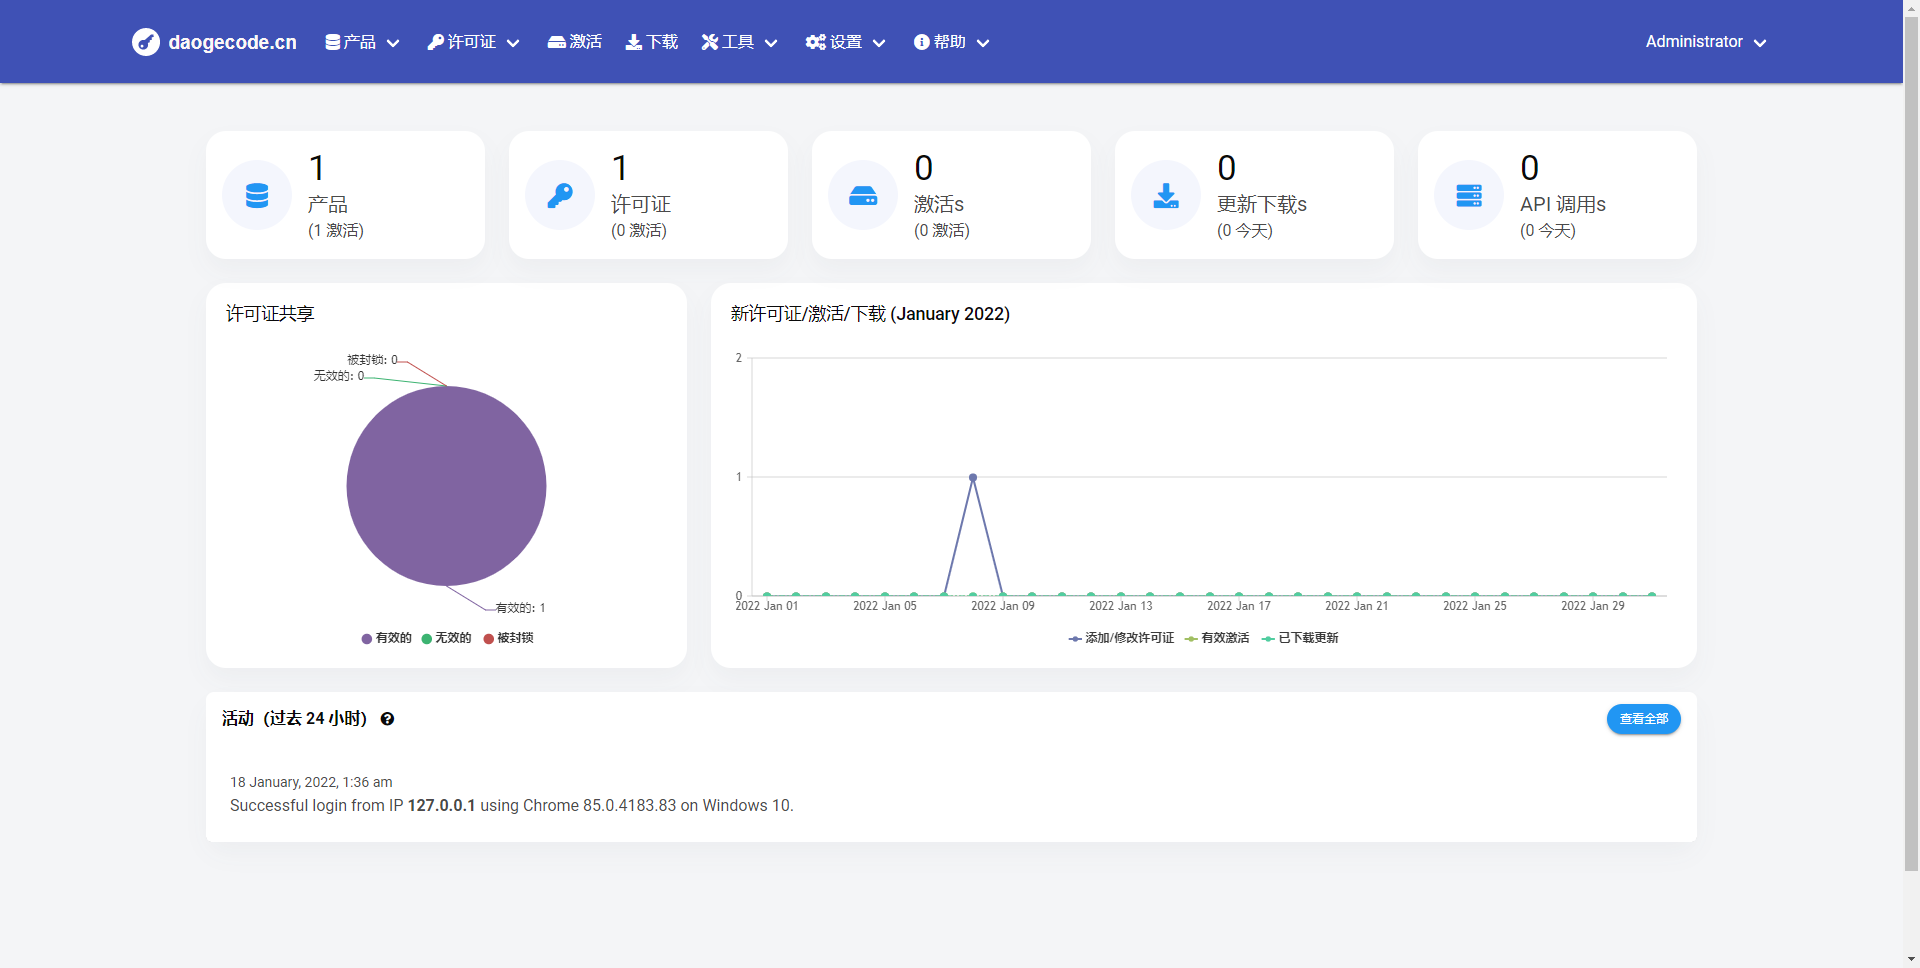
Task: Click the 查看全部 button
Action: (1643, 719)
